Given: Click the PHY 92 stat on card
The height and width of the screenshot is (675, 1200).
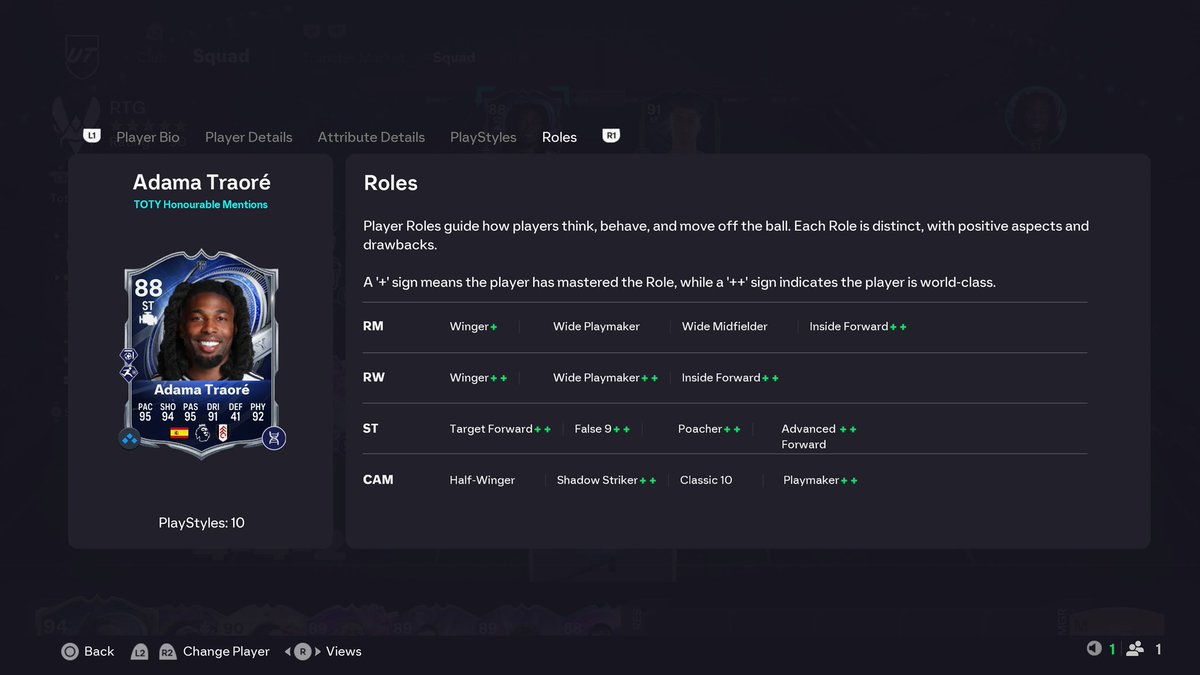Looking at the screenshot, I should (x=258, y=412).
